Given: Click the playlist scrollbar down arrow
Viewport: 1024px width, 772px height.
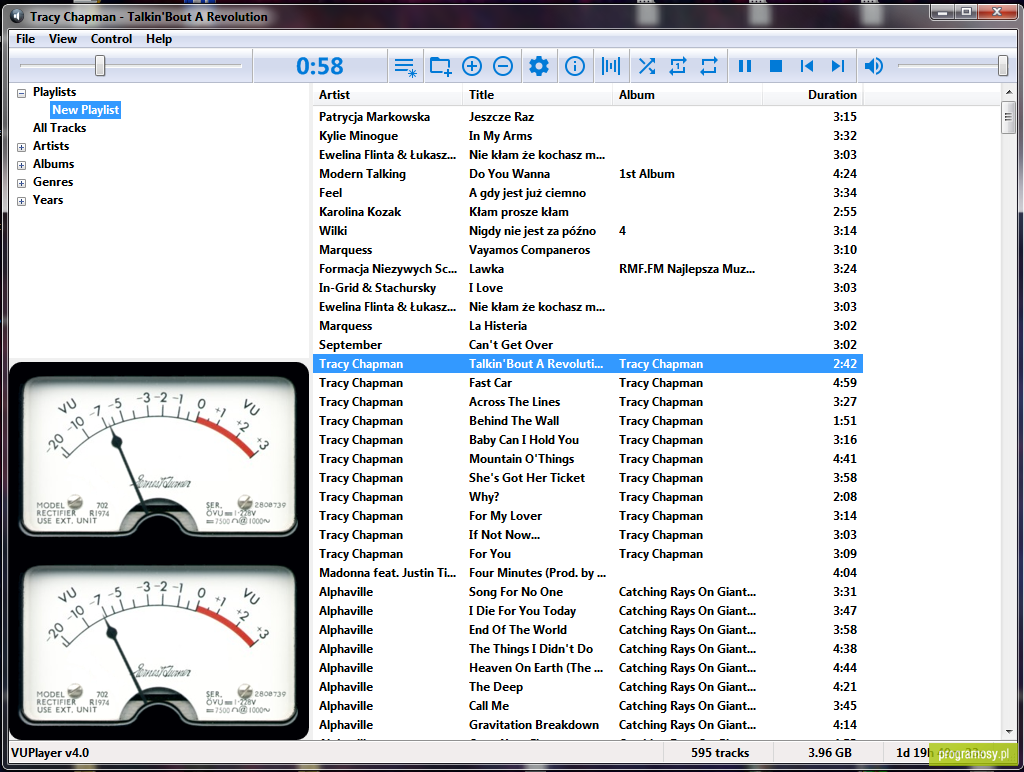Looking at the screenshot, I should 1009,732.
